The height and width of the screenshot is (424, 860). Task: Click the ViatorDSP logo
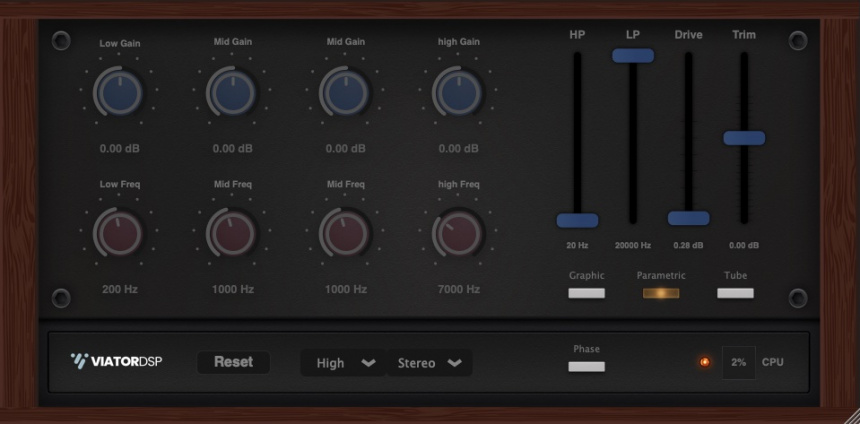(116, 361)
